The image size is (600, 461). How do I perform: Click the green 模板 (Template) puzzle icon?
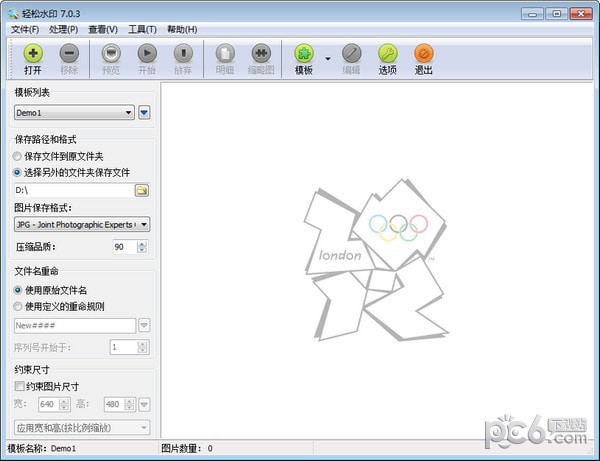304,53
